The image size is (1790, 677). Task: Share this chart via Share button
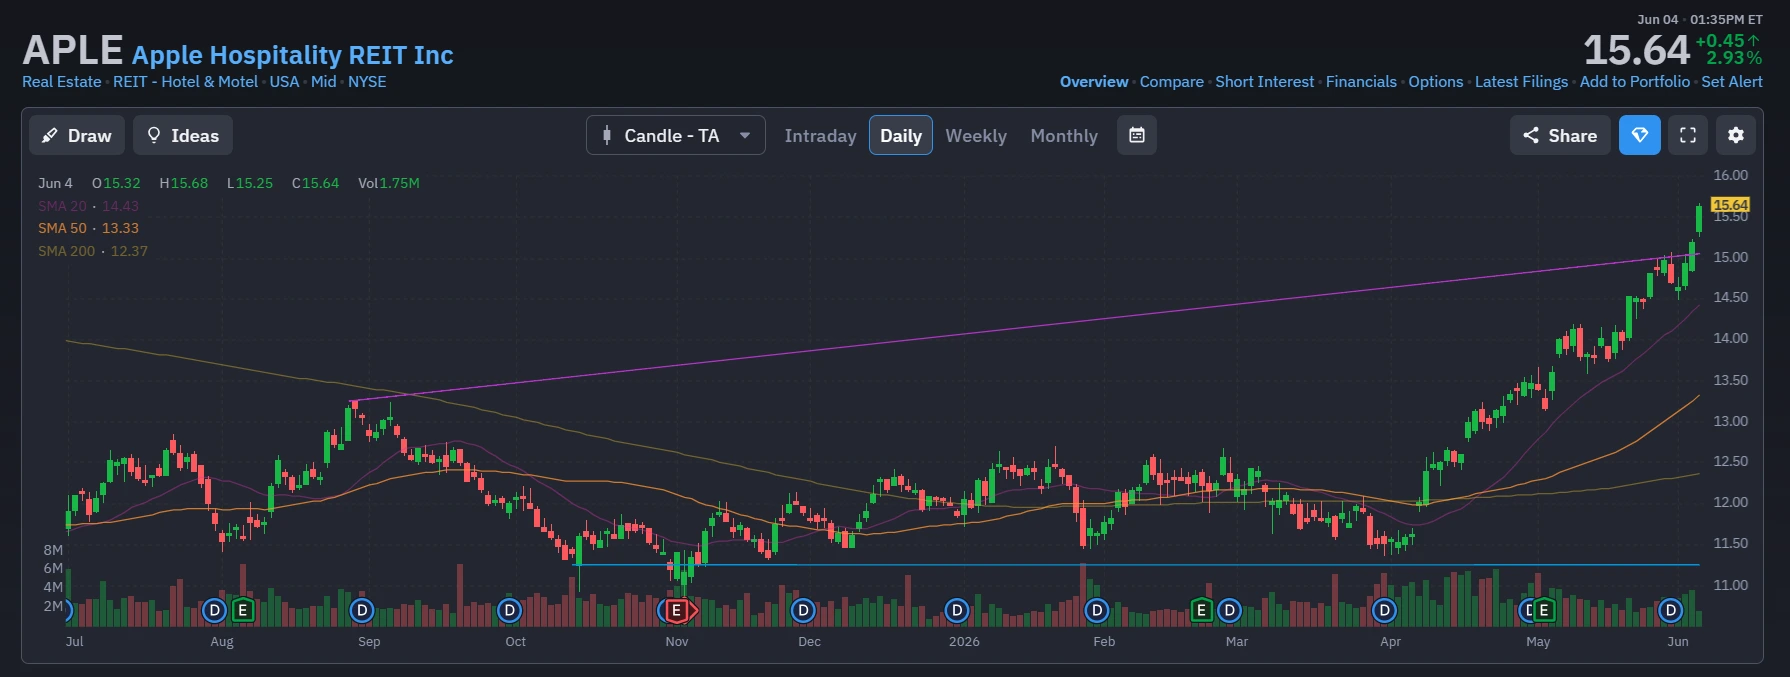1560,135
